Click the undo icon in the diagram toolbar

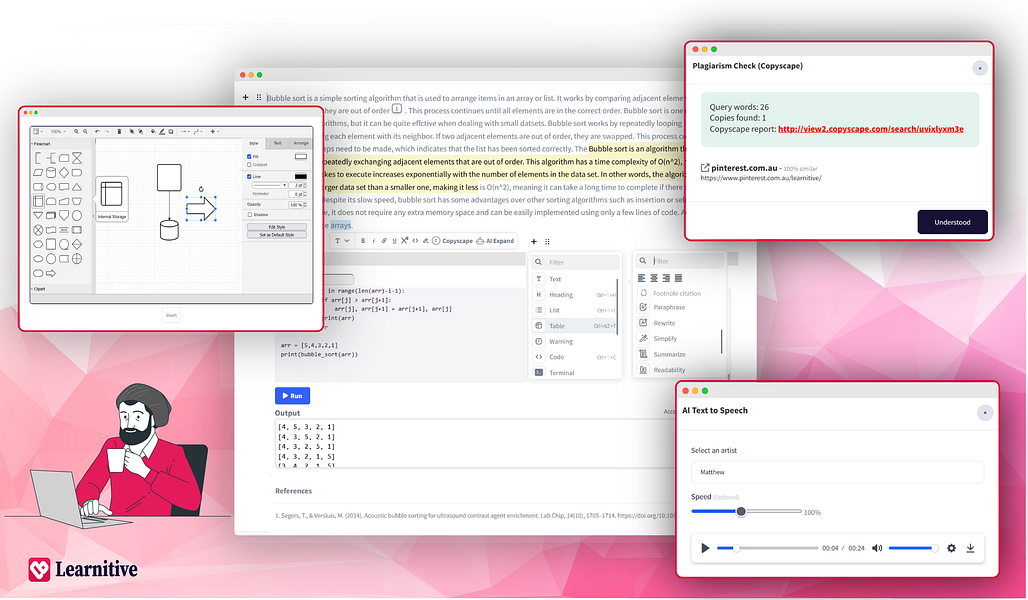click(98, 132)
